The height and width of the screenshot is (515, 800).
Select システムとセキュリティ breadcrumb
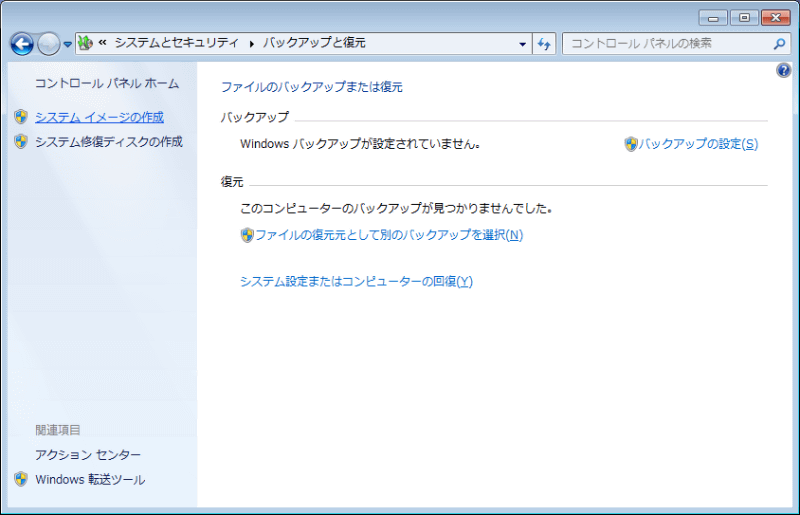click(177, 43)
